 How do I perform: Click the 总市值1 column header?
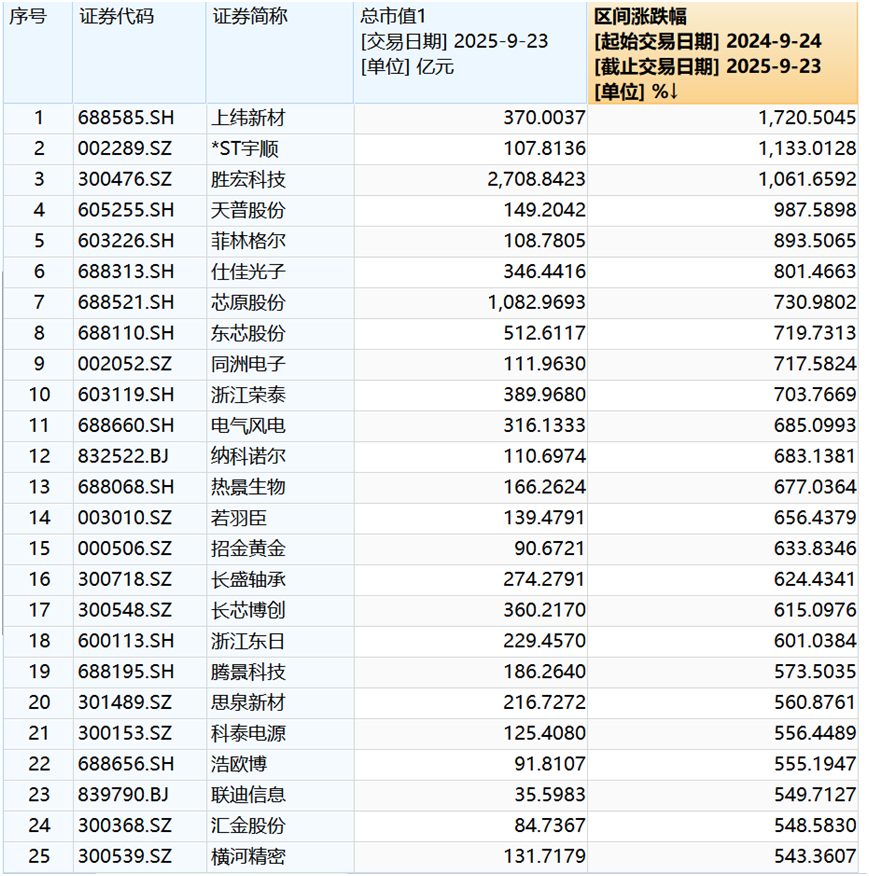[471, 54]
